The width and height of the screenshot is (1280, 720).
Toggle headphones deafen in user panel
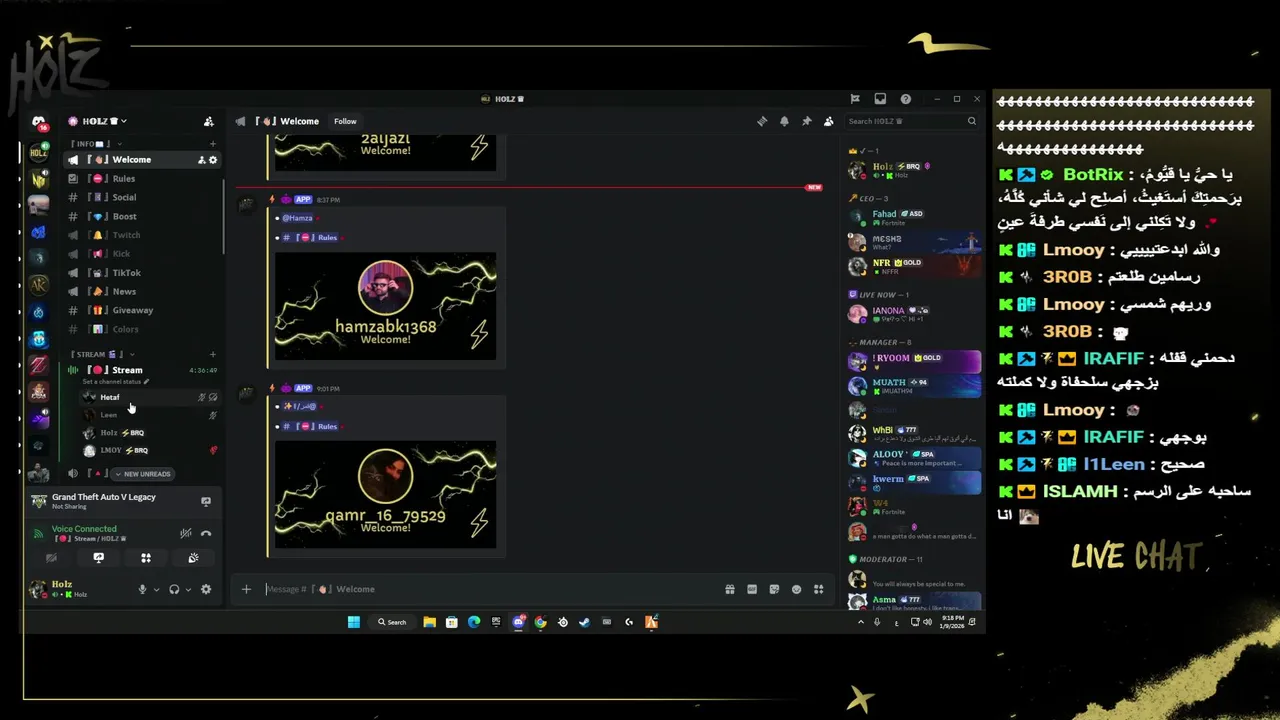click(174, 589)
